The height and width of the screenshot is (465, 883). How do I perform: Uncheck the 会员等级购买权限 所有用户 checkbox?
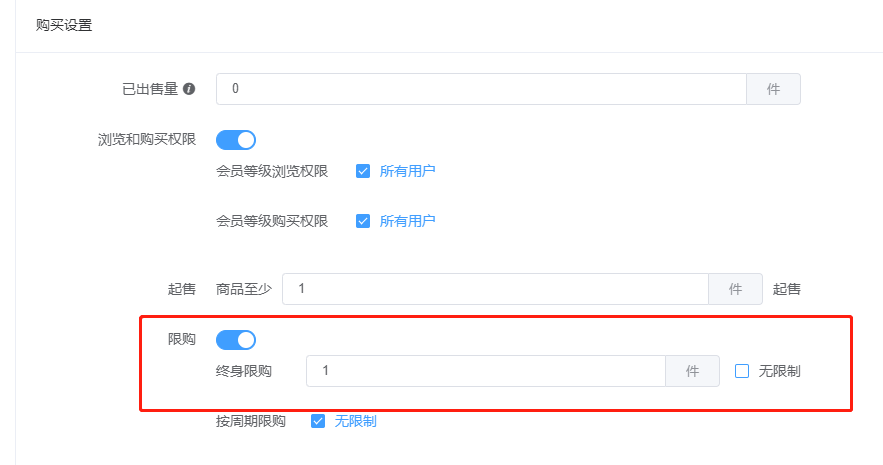click(x=363, y=221)
